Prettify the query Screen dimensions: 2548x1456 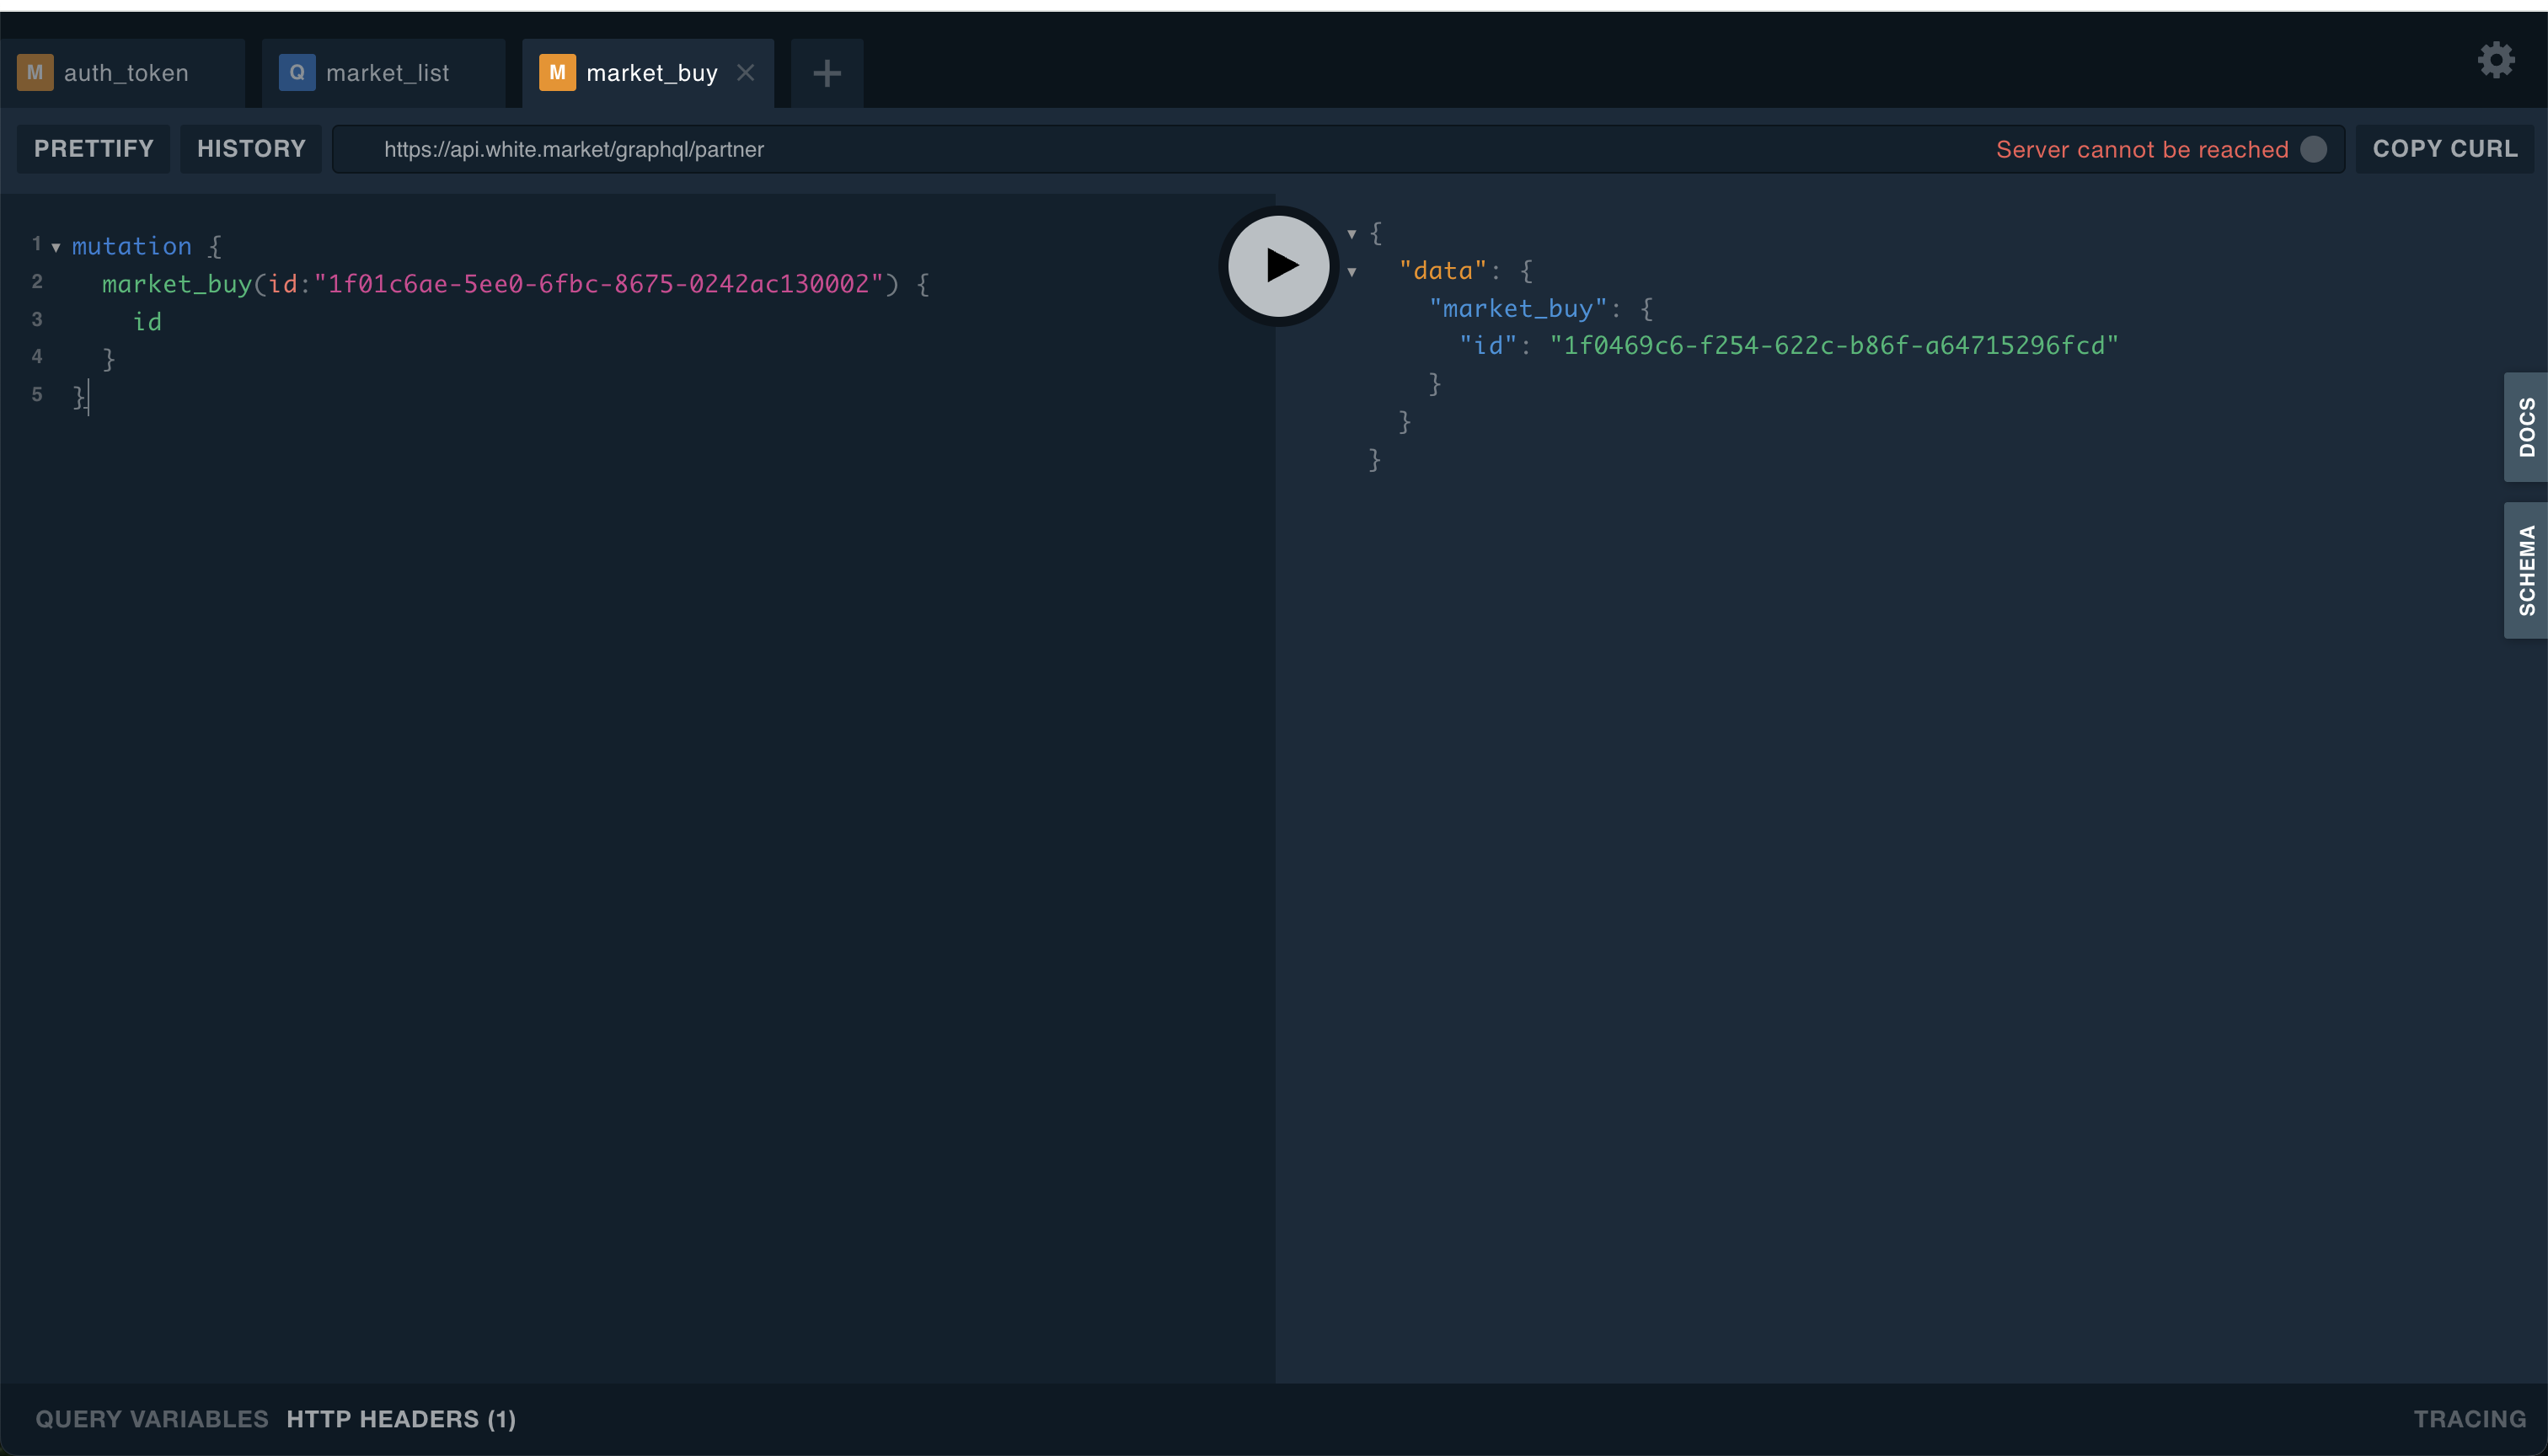coord(94,149)
